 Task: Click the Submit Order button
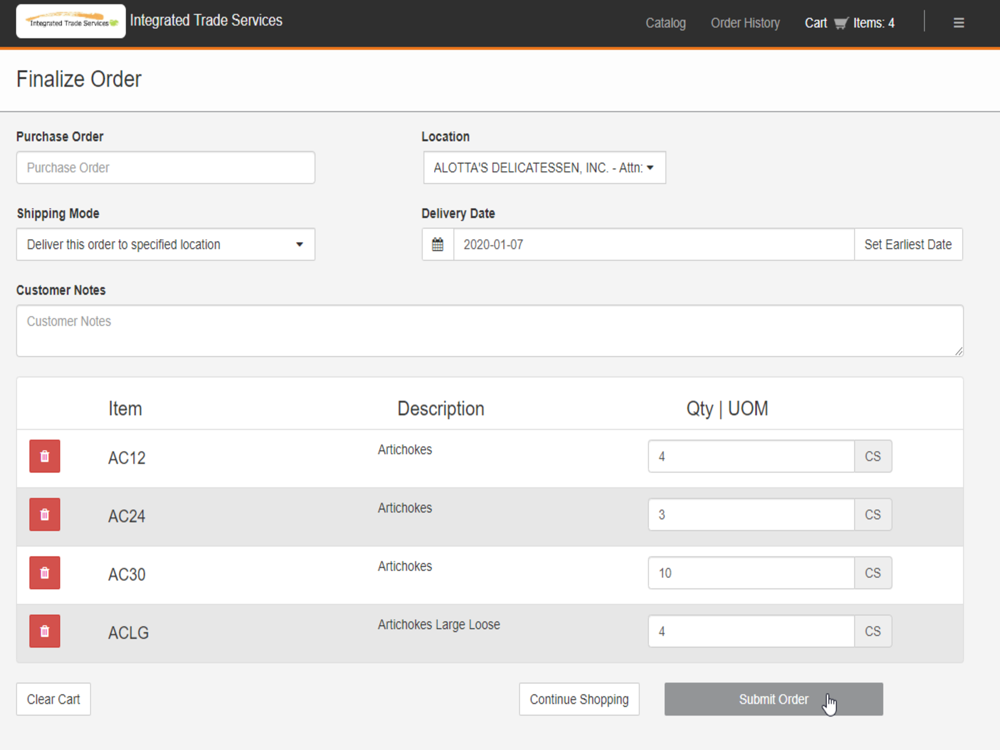[774, 699]
